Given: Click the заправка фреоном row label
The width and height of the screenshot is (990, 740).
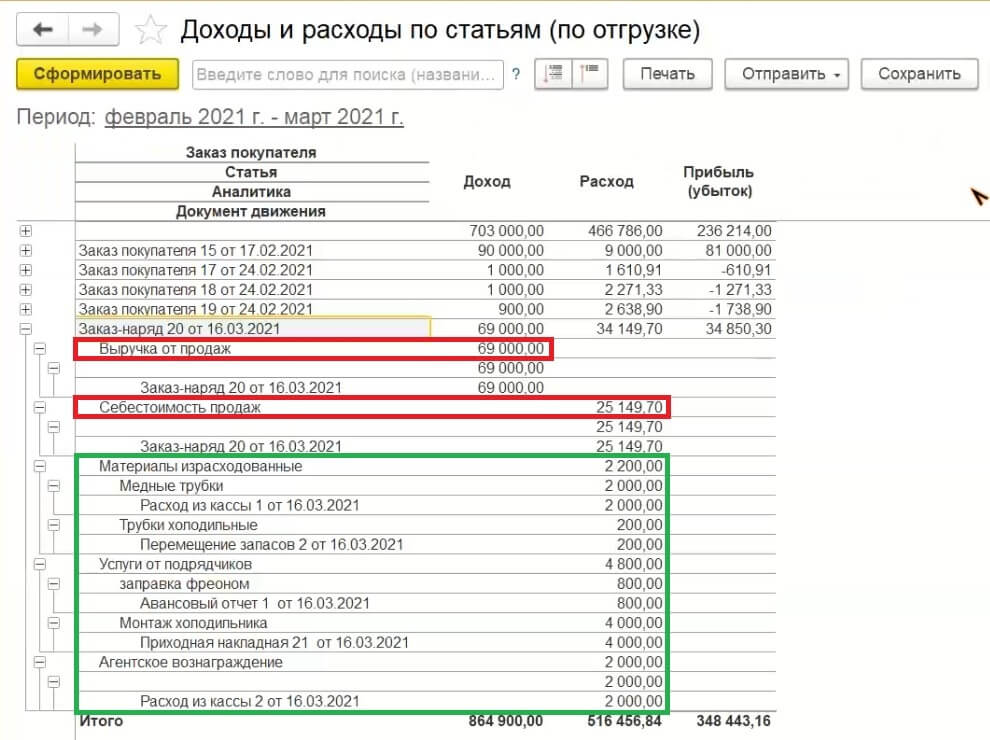Looking at the screenshot, I should click(x=184, y=583).
